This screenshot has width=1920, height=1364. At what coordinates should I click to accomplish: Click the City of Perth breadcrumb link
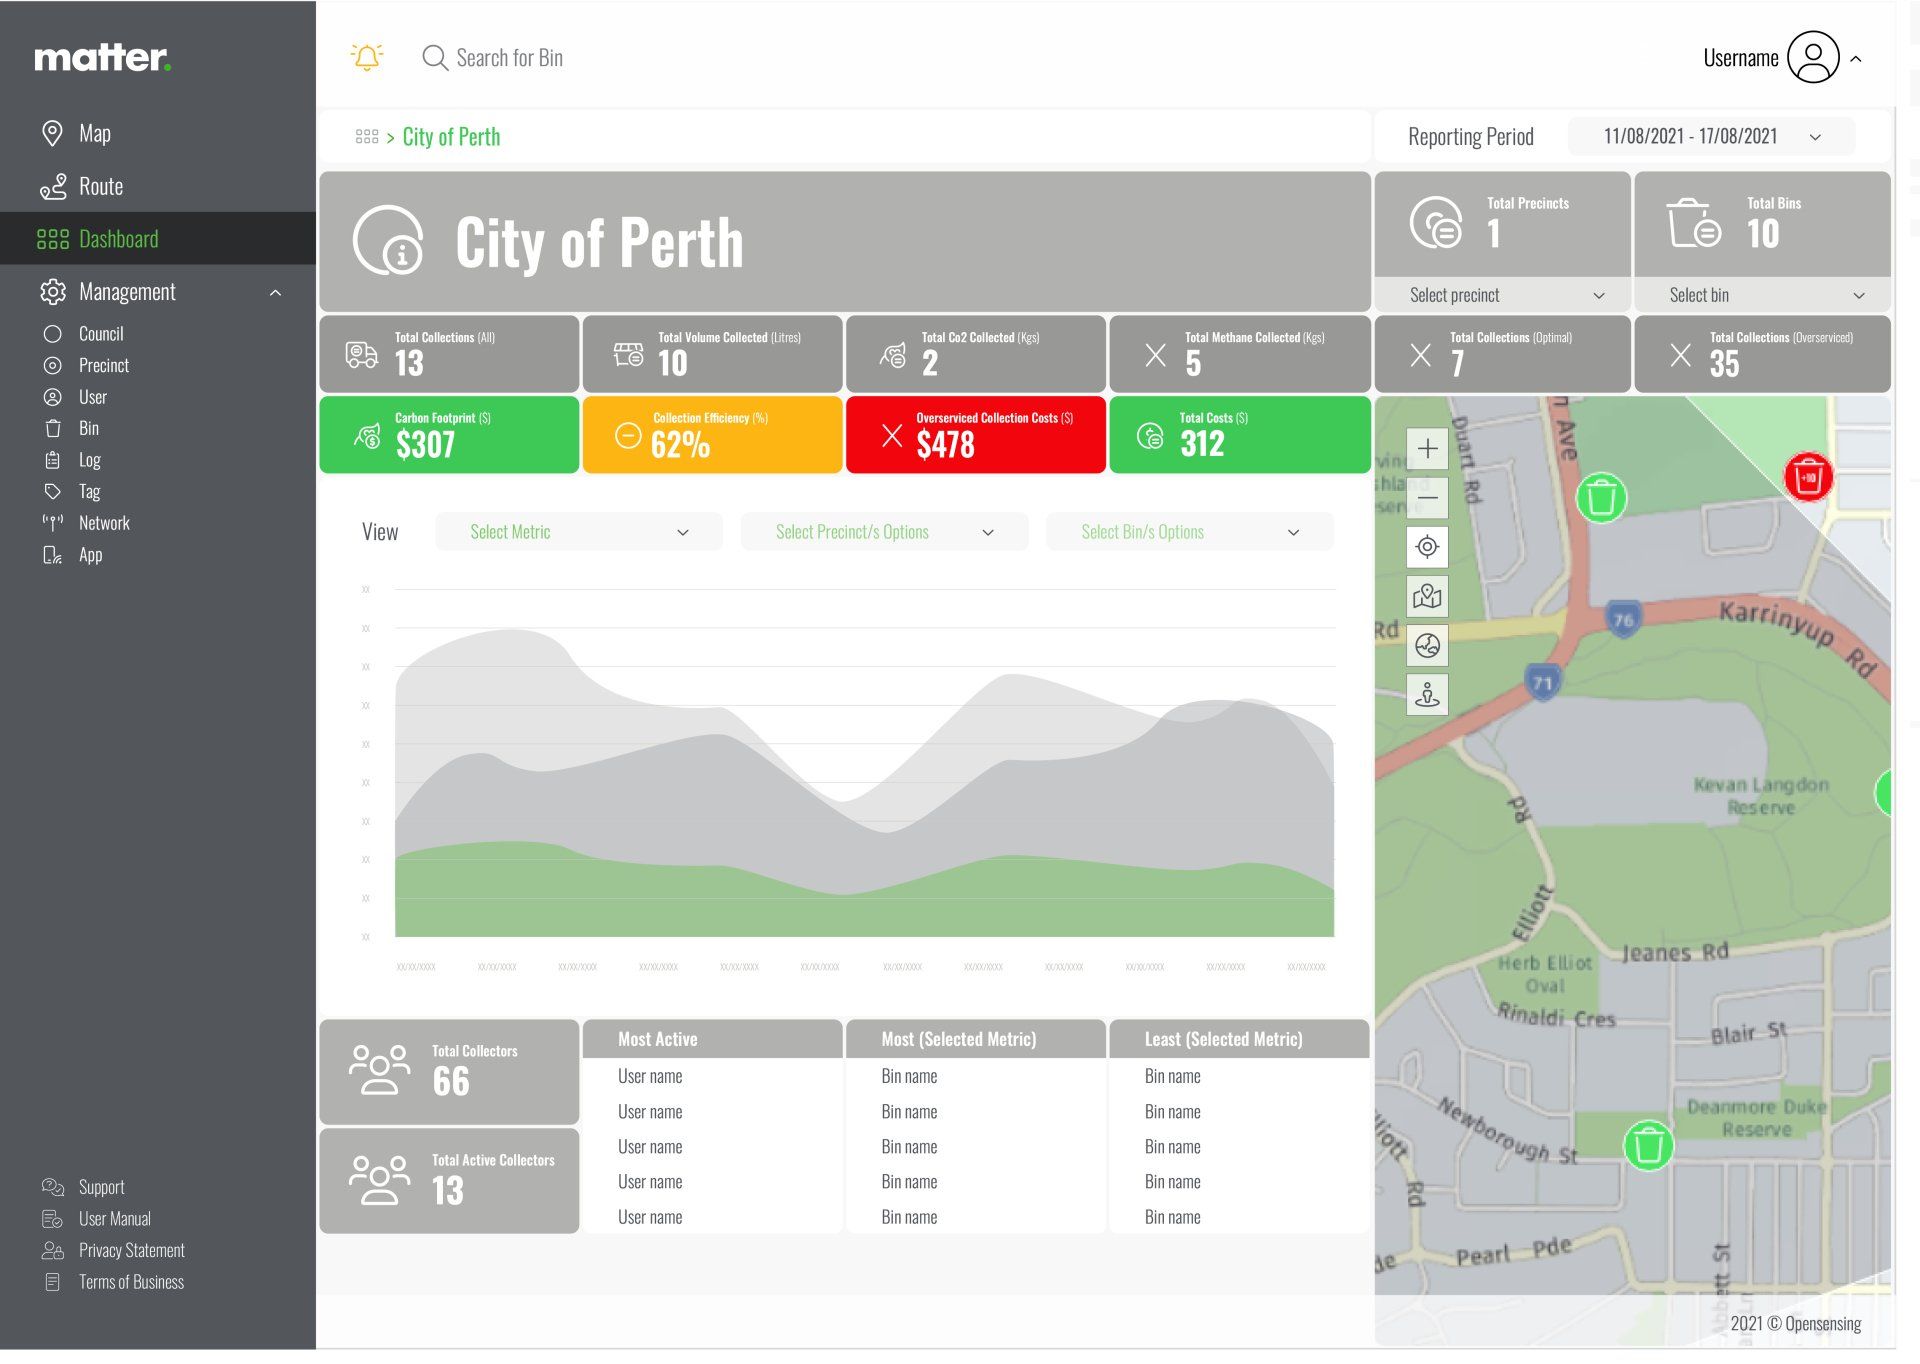[451, 137]
